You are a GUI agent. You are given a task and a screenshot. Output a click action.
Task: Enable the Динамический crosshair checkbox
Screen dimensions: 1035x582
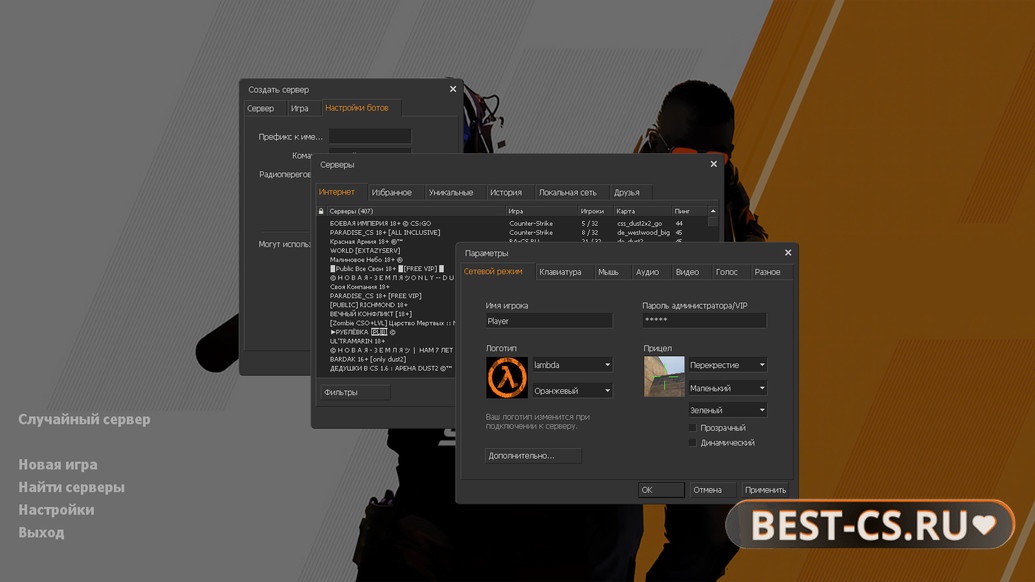point(692,443)
